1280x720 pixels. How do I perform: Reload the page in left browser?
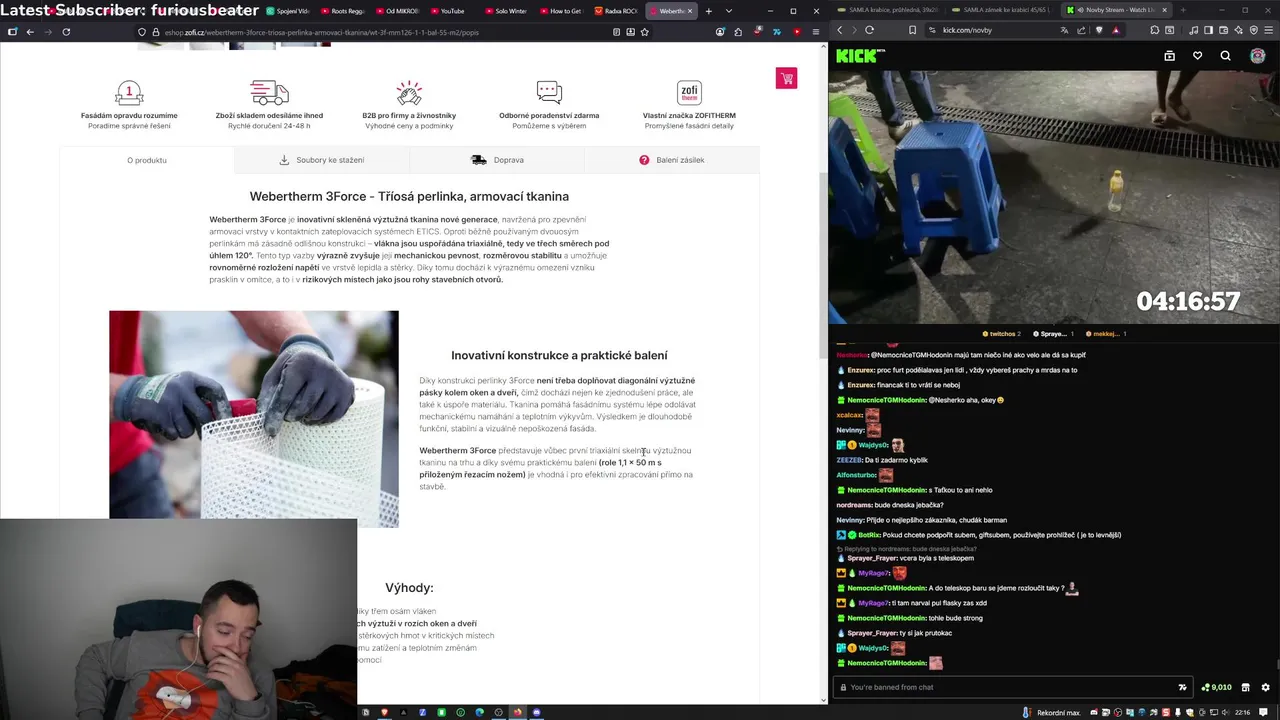66,32
